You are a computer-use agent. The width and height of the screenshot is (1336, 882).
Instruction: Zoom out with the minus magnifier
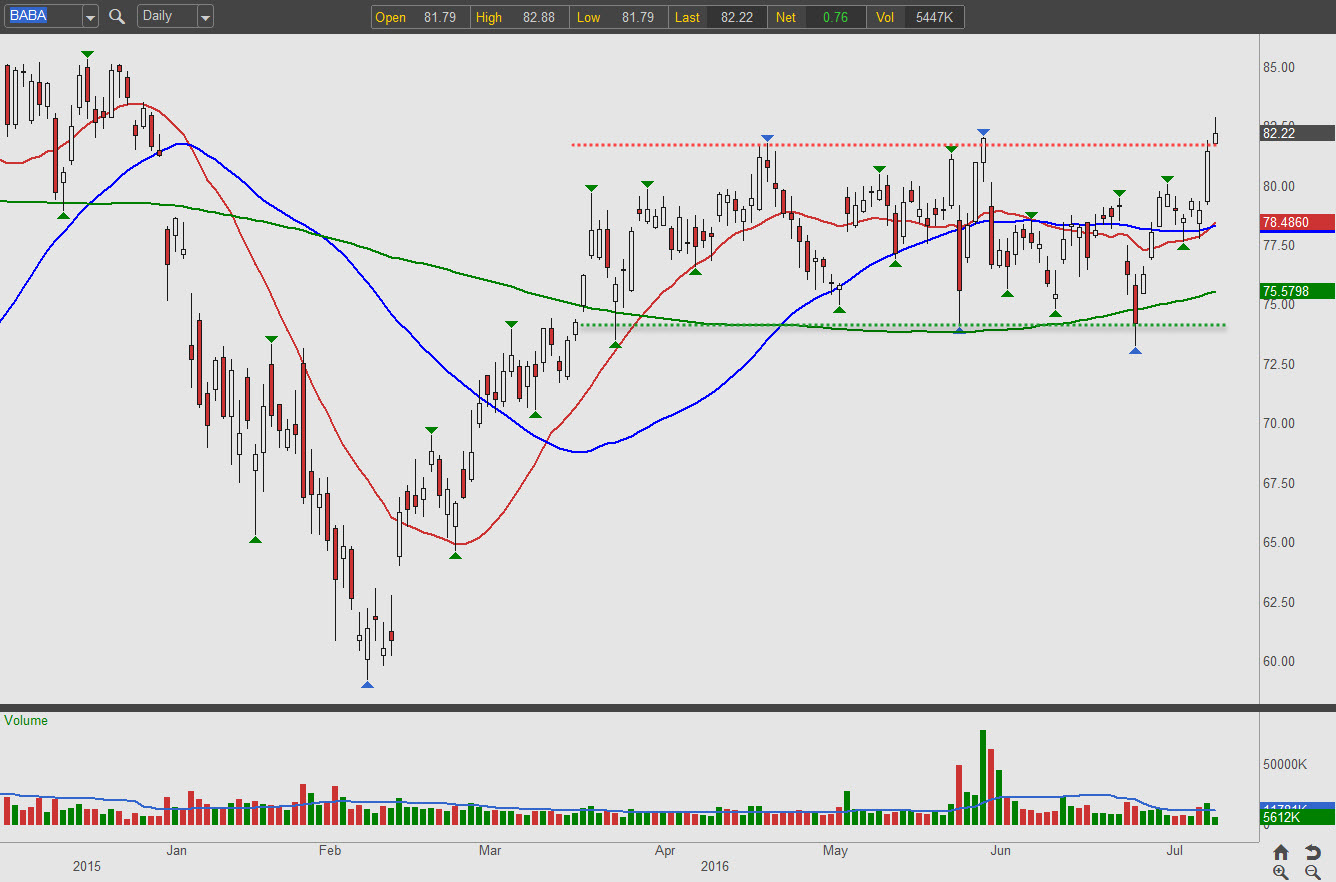[x=1313, y=872]
